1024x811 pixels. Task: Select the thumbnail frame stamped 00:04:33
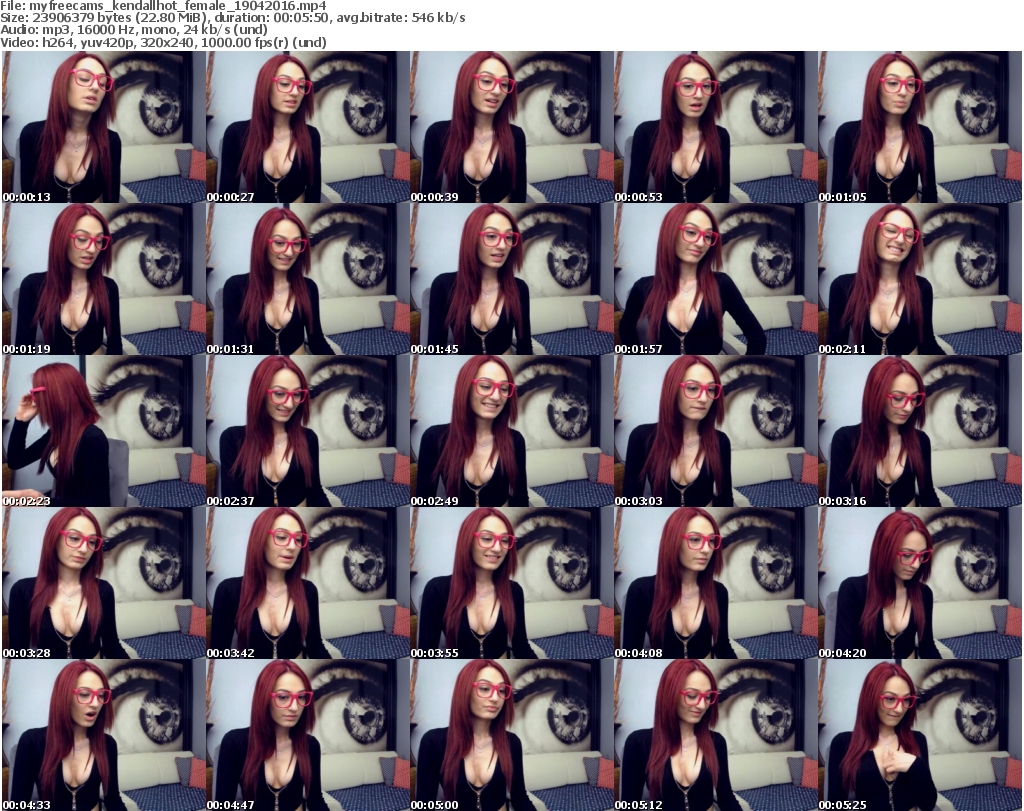click(104, 735)
